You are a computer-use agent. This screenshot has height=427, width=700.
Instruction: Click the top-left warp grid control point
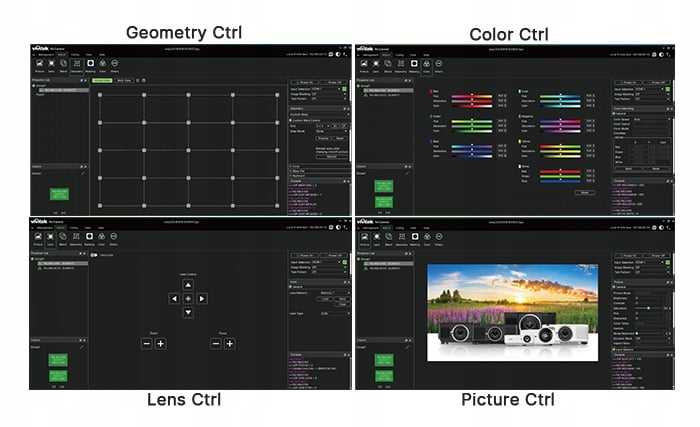pos(99,95)
